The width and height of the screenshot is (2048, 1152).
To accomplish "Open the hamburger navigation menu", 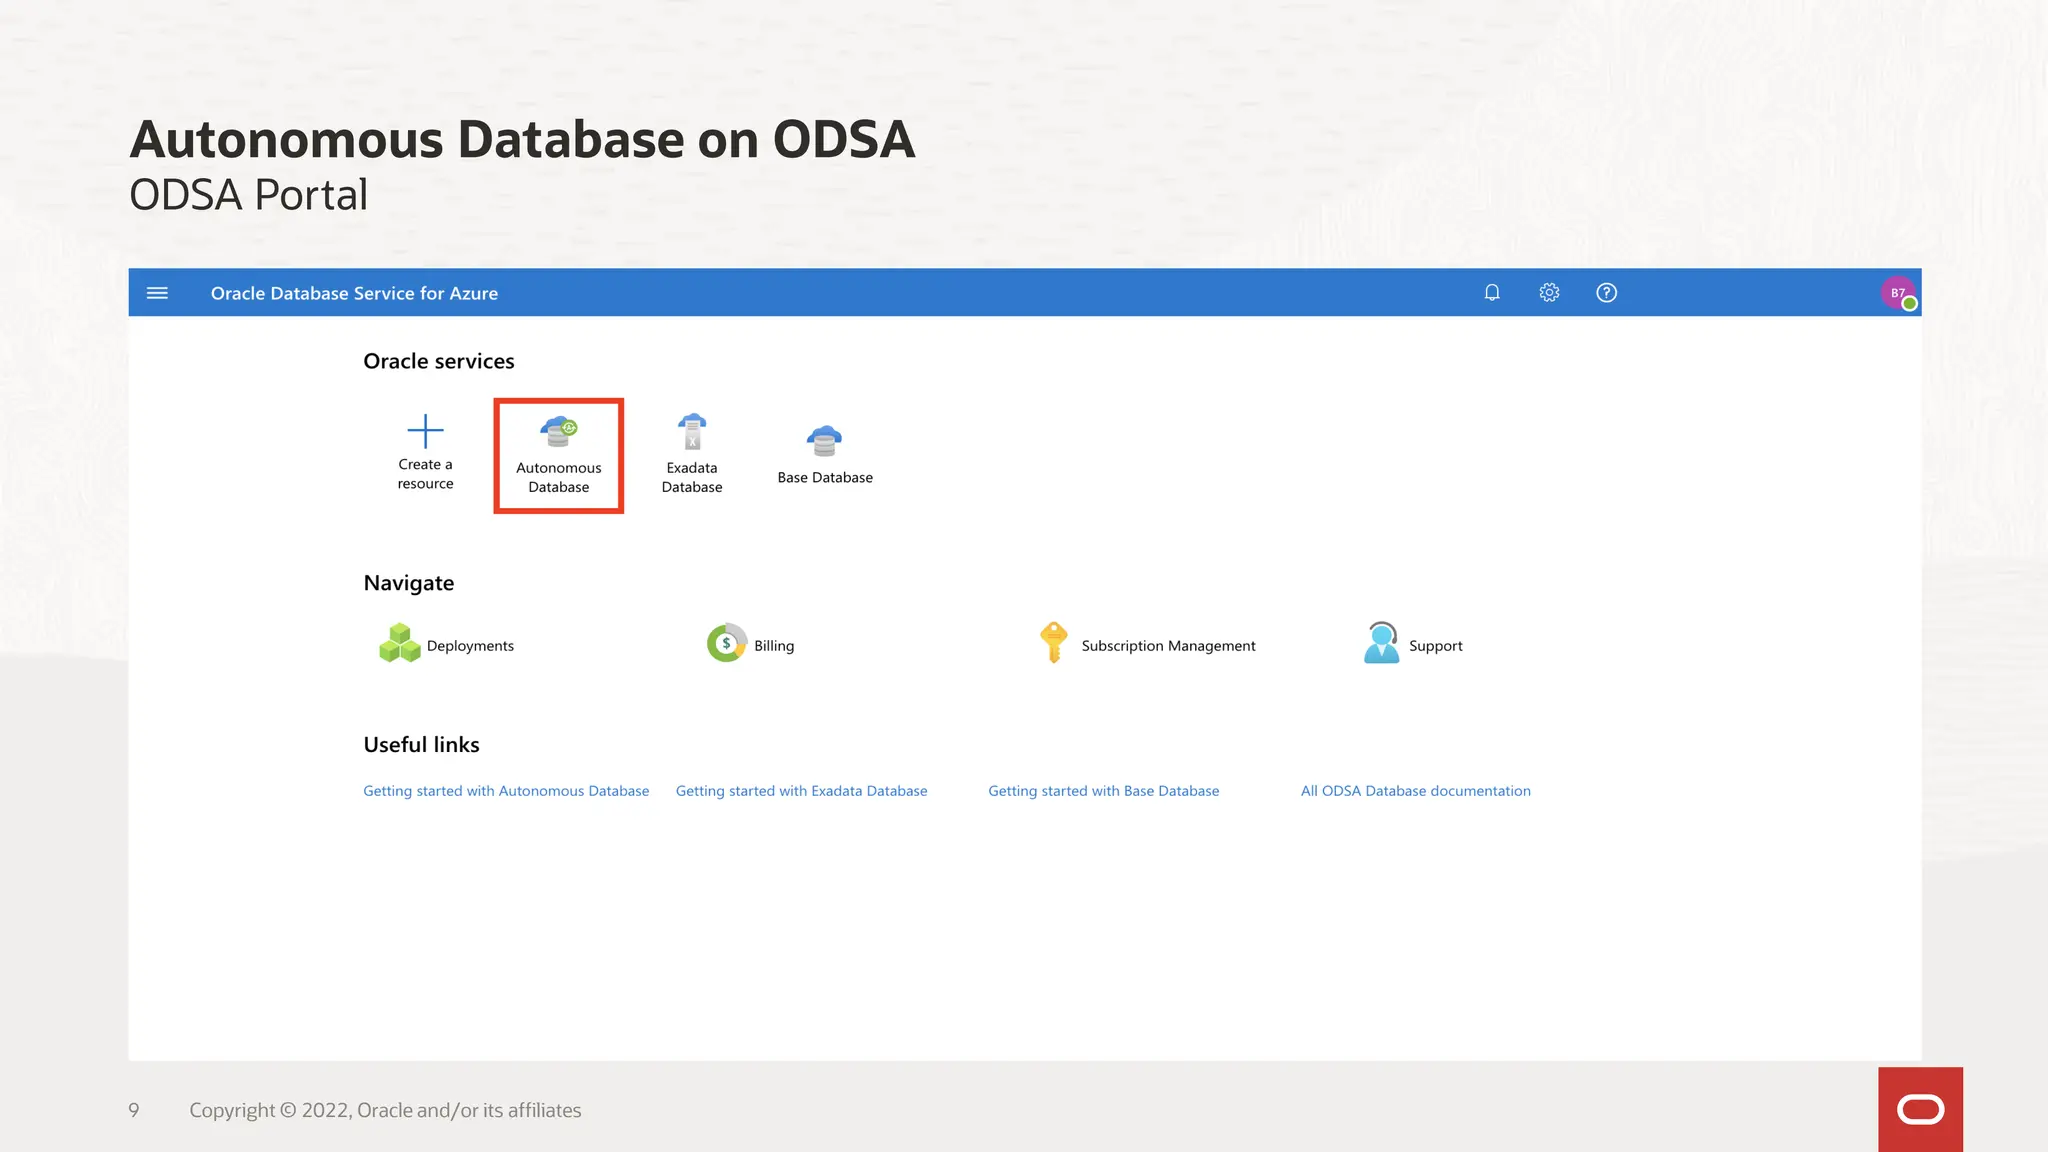I will click(157, 293).
